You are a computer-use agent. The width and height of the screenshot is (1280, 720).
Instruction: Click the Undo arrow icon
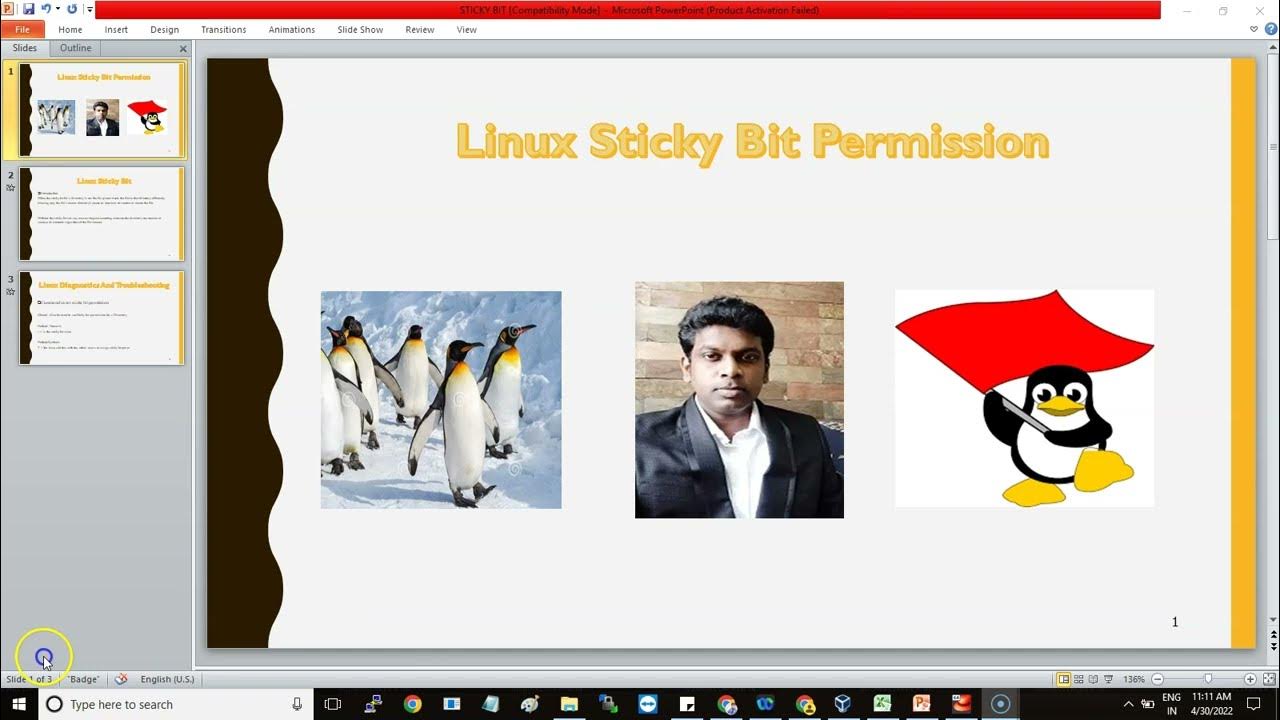click(x=46, y=9)
